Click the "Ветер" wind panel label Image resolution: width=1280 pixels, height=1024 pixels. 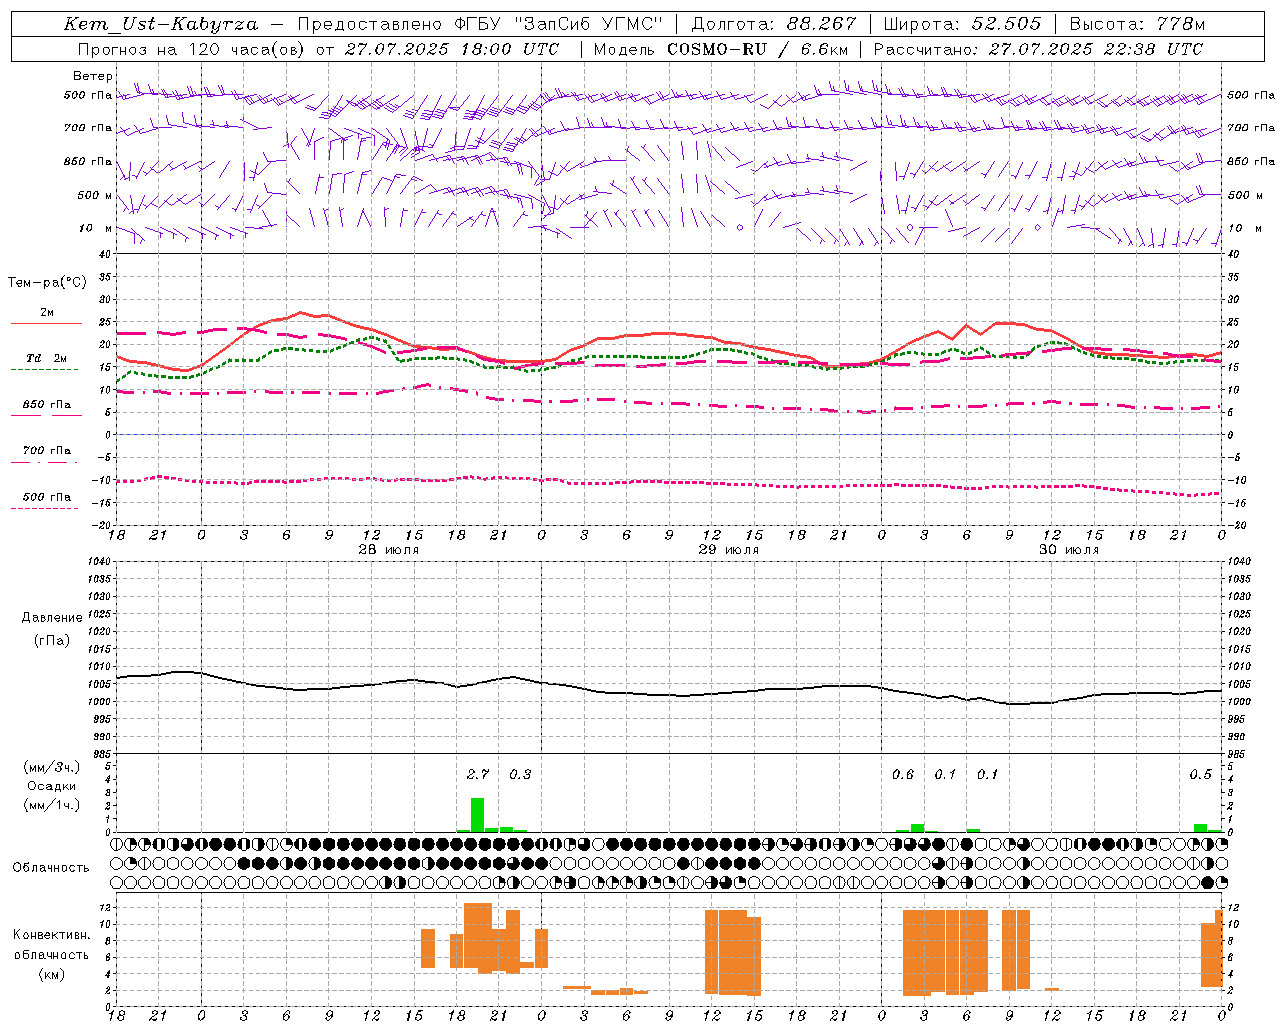pyautogui.click(x=93, y=76)
